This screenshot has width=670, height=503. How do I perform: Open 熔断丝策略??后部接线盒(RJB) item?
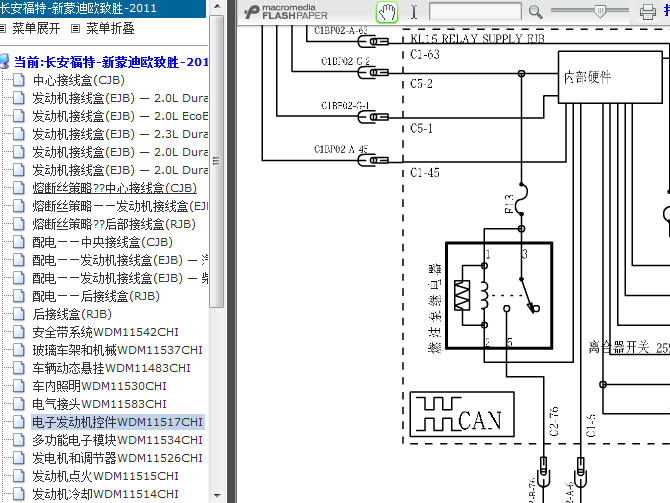pos(114,224)
